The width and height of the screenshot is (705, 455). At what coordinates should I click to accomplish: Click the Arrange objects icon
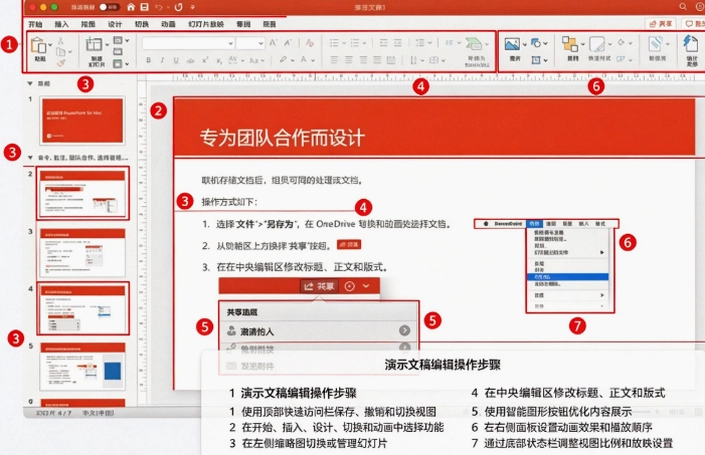570,44
